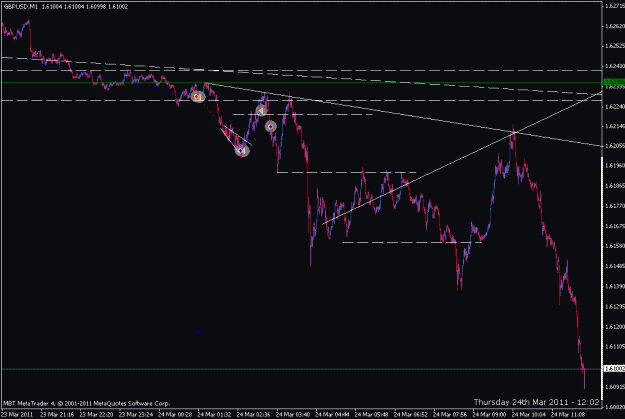
Task: Select the rising white trendline
Action: (x=462, y=158)
